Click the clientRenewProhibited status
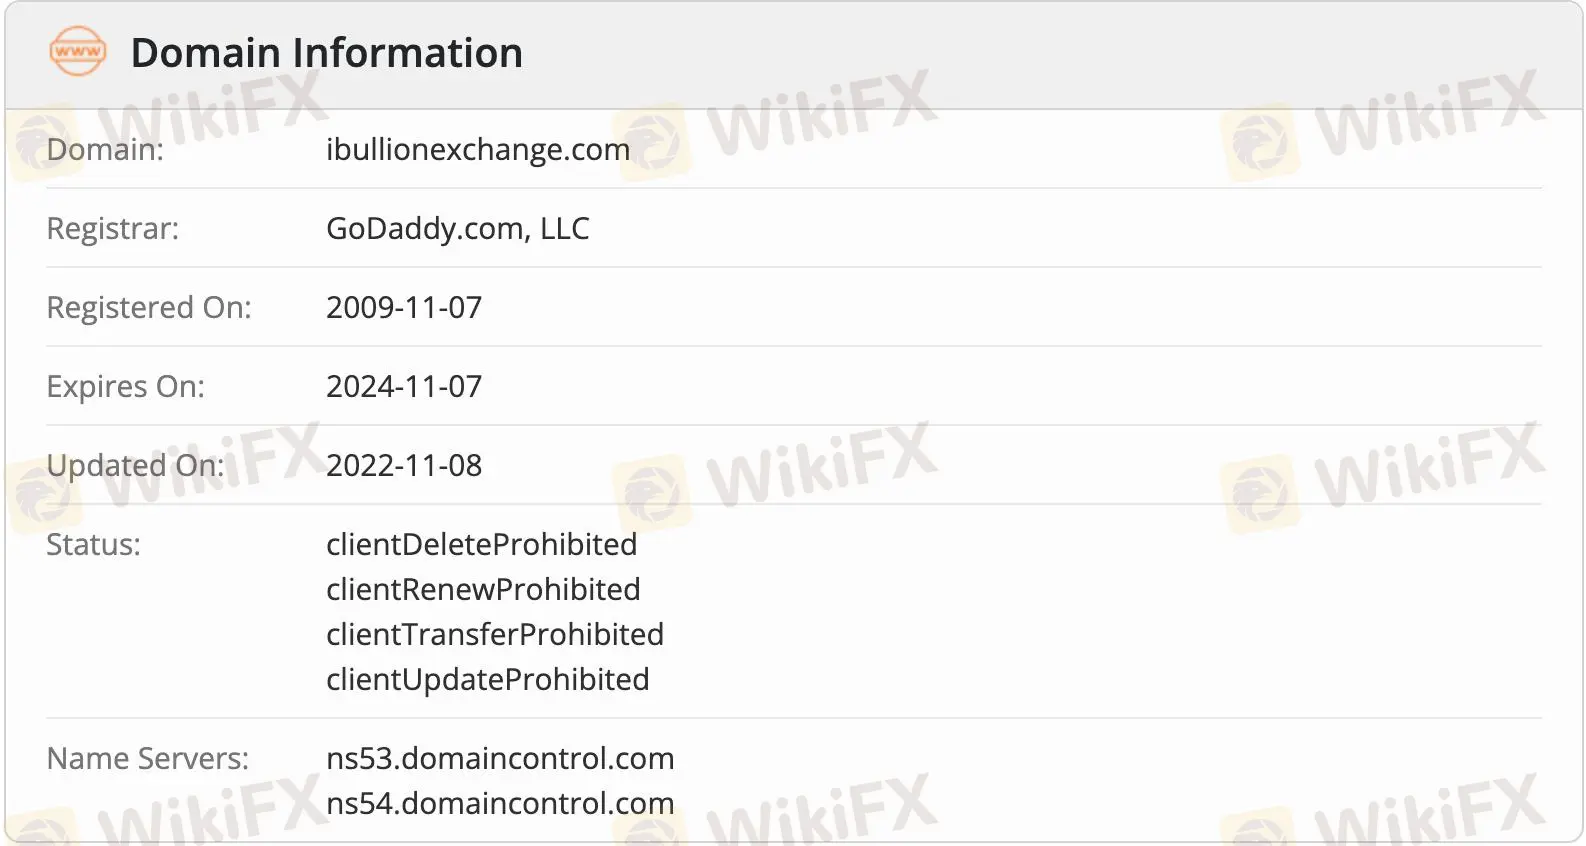The height and width of the screenshot is (846, 1586). 483,590
